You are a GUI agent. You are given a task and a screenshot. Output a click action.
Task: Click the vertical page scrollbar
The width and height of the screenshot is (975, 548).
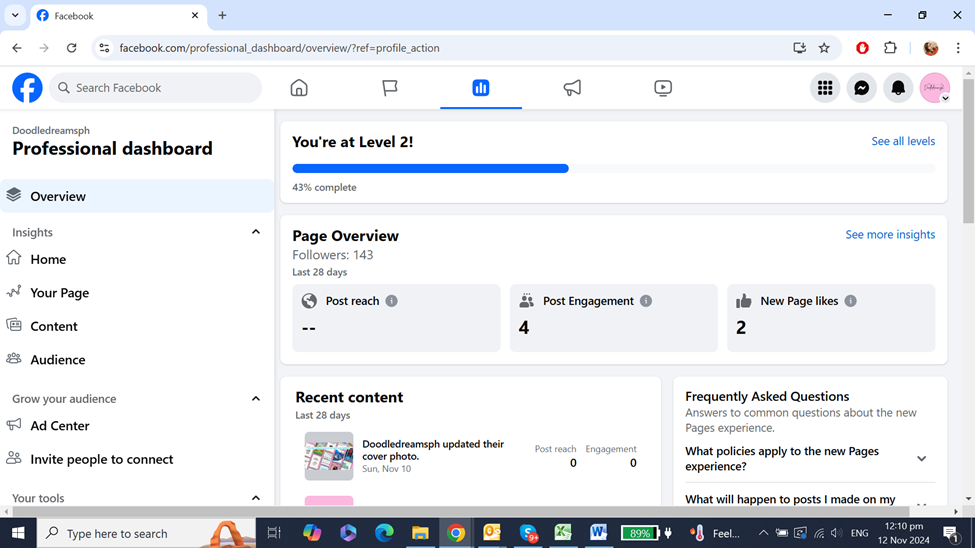tap(968, 151)
